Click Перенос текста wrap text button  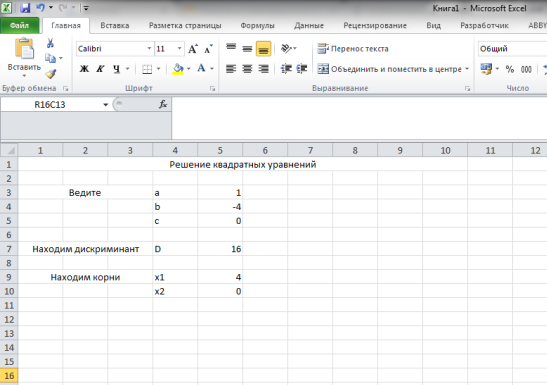pos(353,48)
